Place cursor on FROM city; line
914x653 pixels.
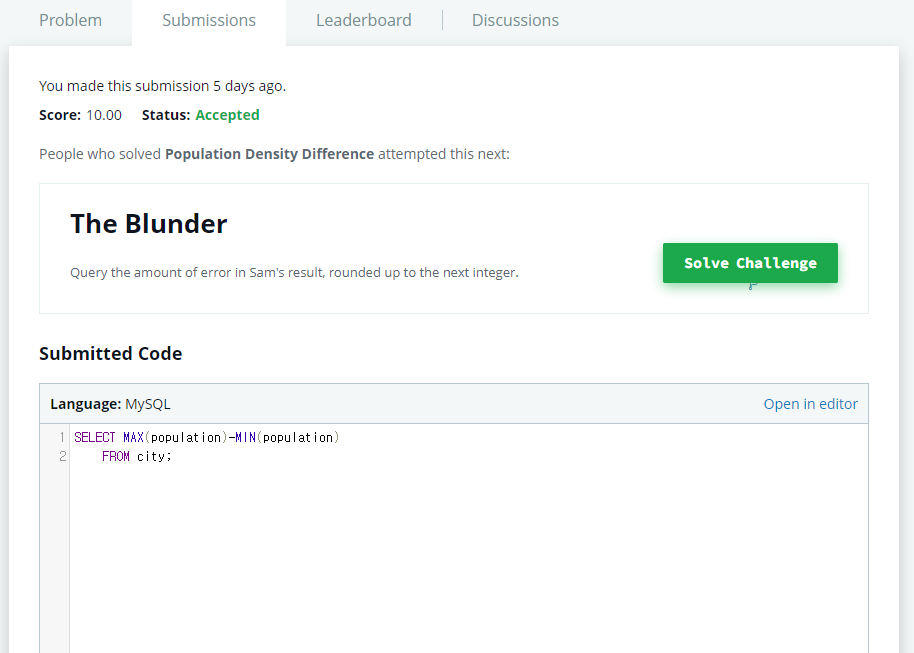pos(136,457)
